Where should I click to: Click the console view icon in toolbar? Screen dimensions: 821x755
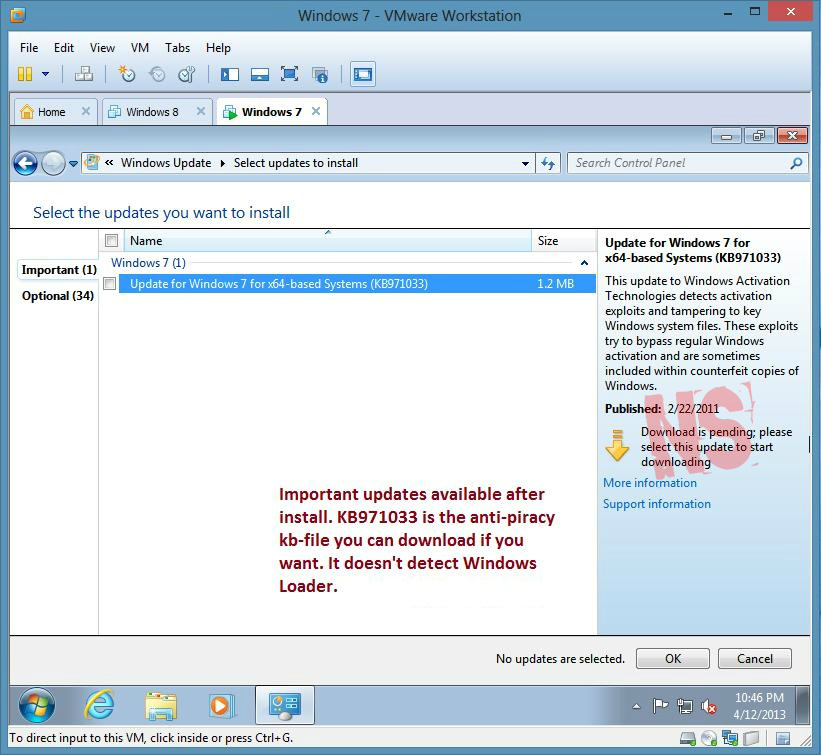pyautogui.click(x=363, y=74)
